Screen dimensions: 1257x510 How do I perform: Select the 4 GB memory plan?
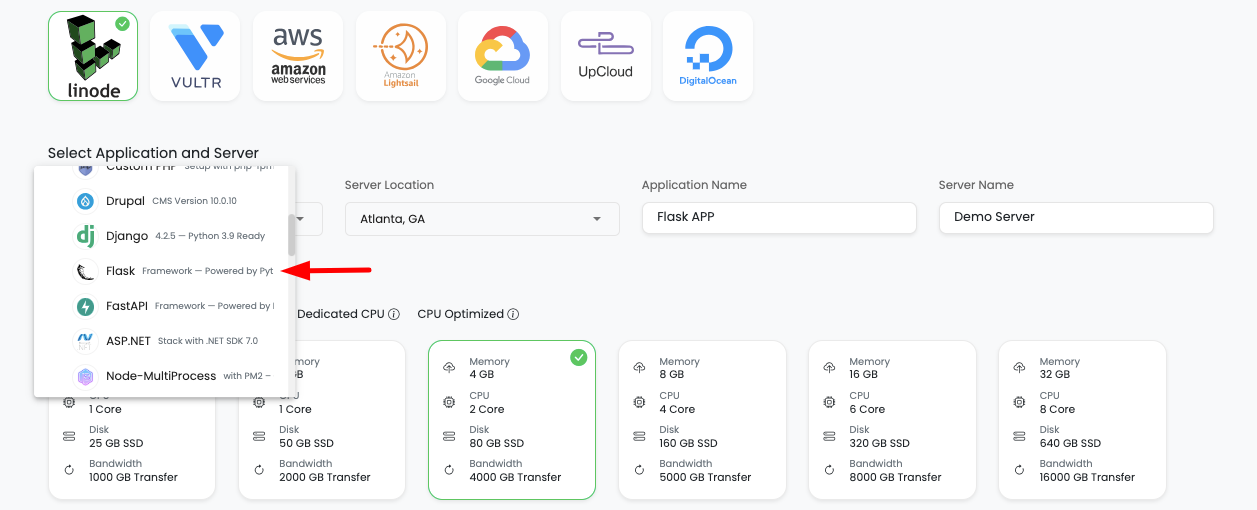512,420
